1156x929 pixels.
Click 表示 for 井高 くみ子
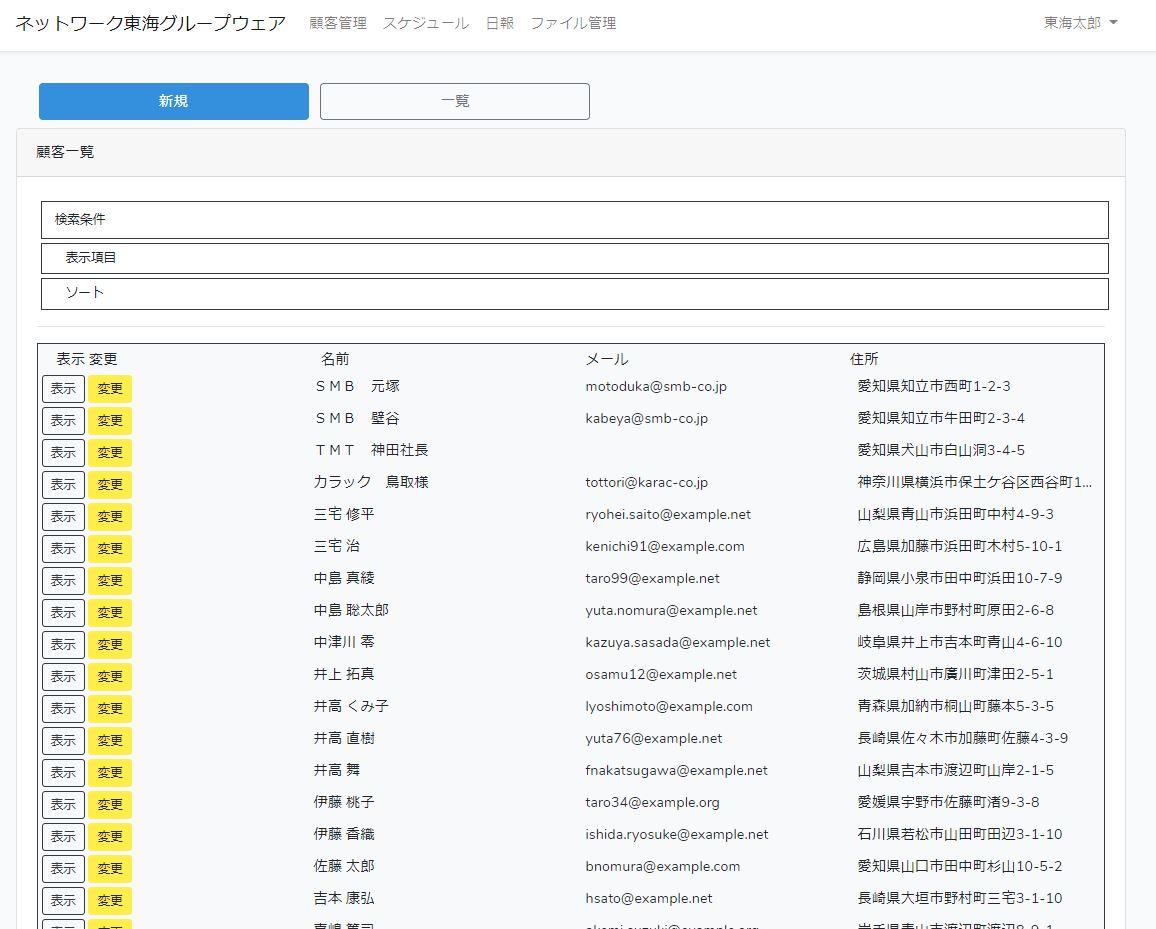[63, 709]
